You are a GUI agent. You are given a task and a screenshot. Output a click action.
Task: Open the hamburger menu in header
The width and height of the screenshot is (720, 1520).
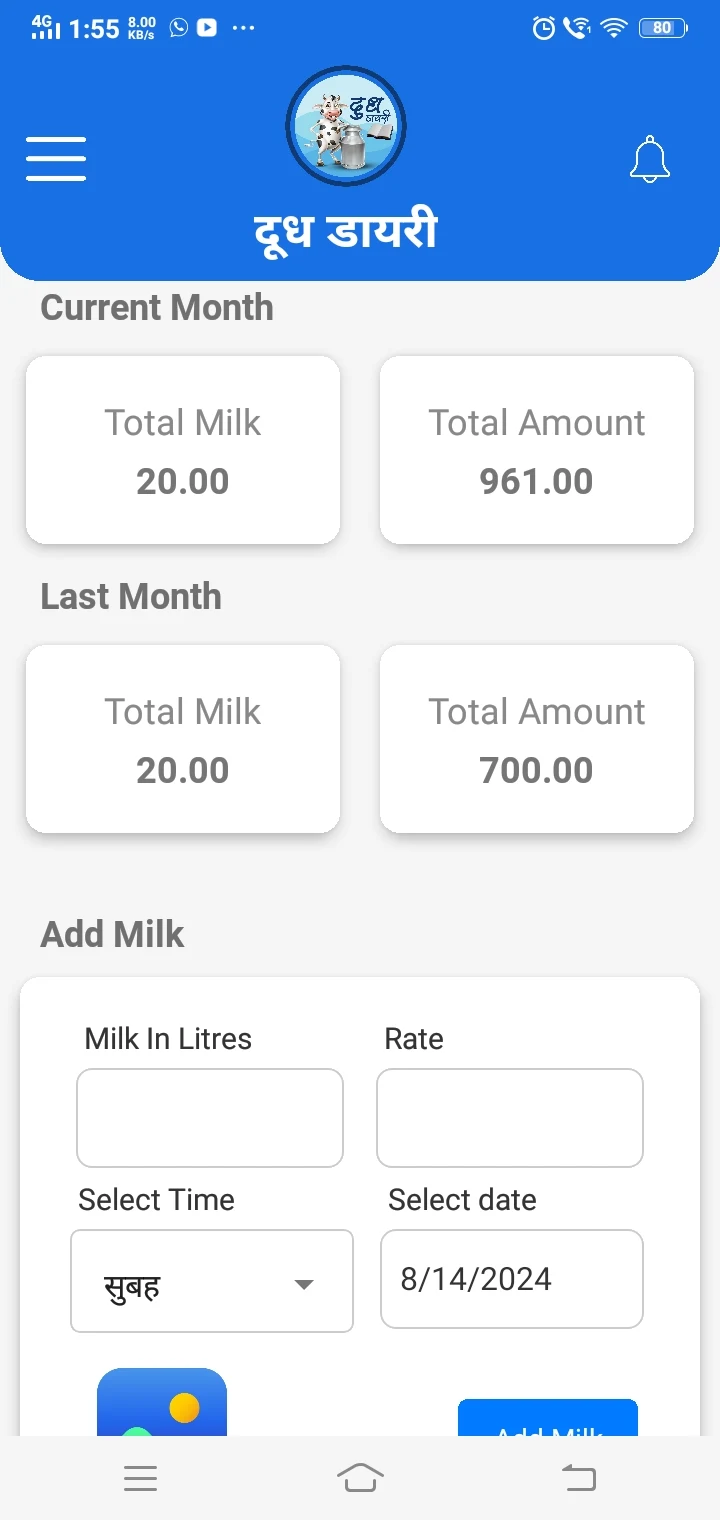pos(56,159)
